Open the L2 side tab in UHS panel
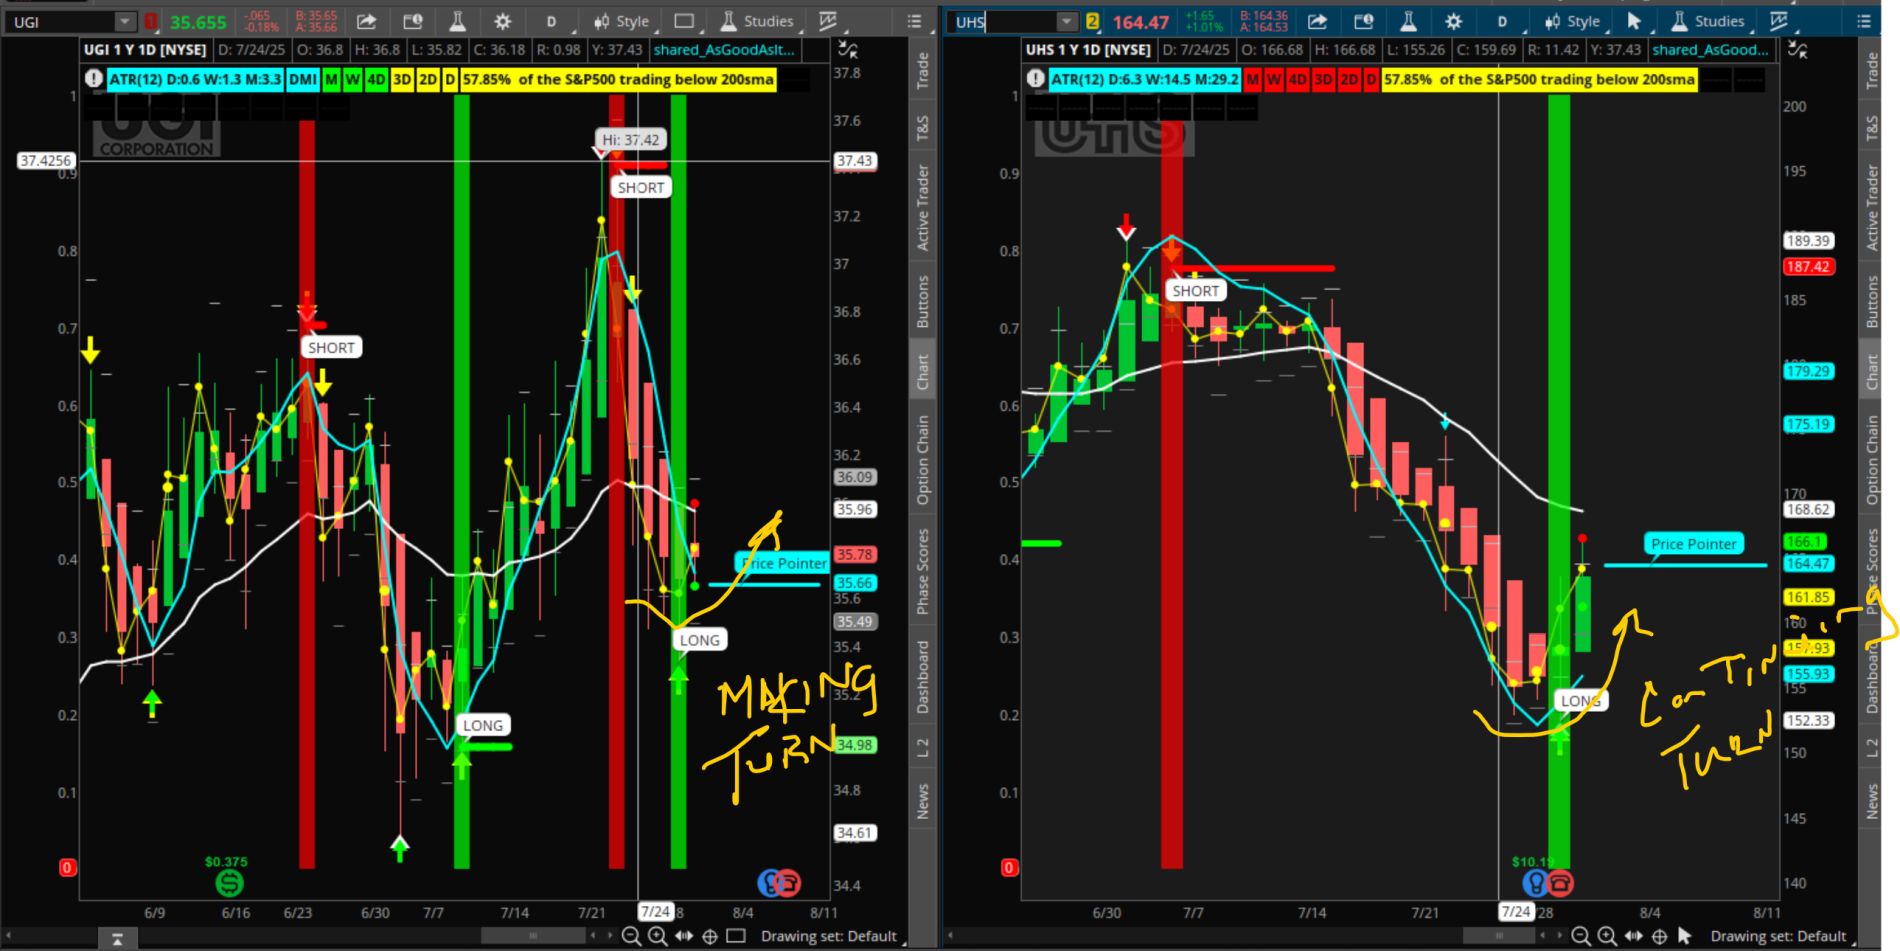The width and height of the screenshot is (1900, 951). click(x=1872, y=748)
